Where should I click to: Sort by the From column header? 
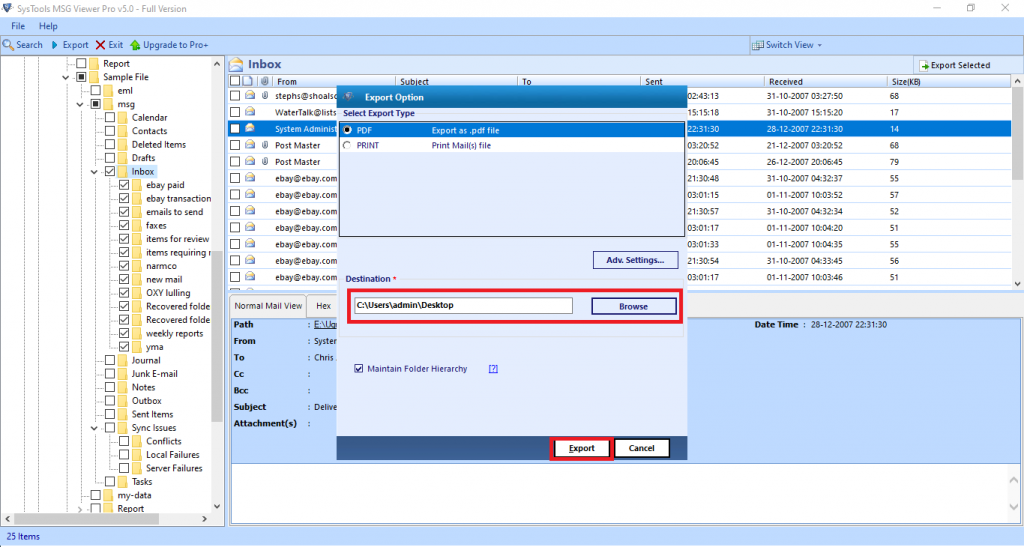[333, 82]
